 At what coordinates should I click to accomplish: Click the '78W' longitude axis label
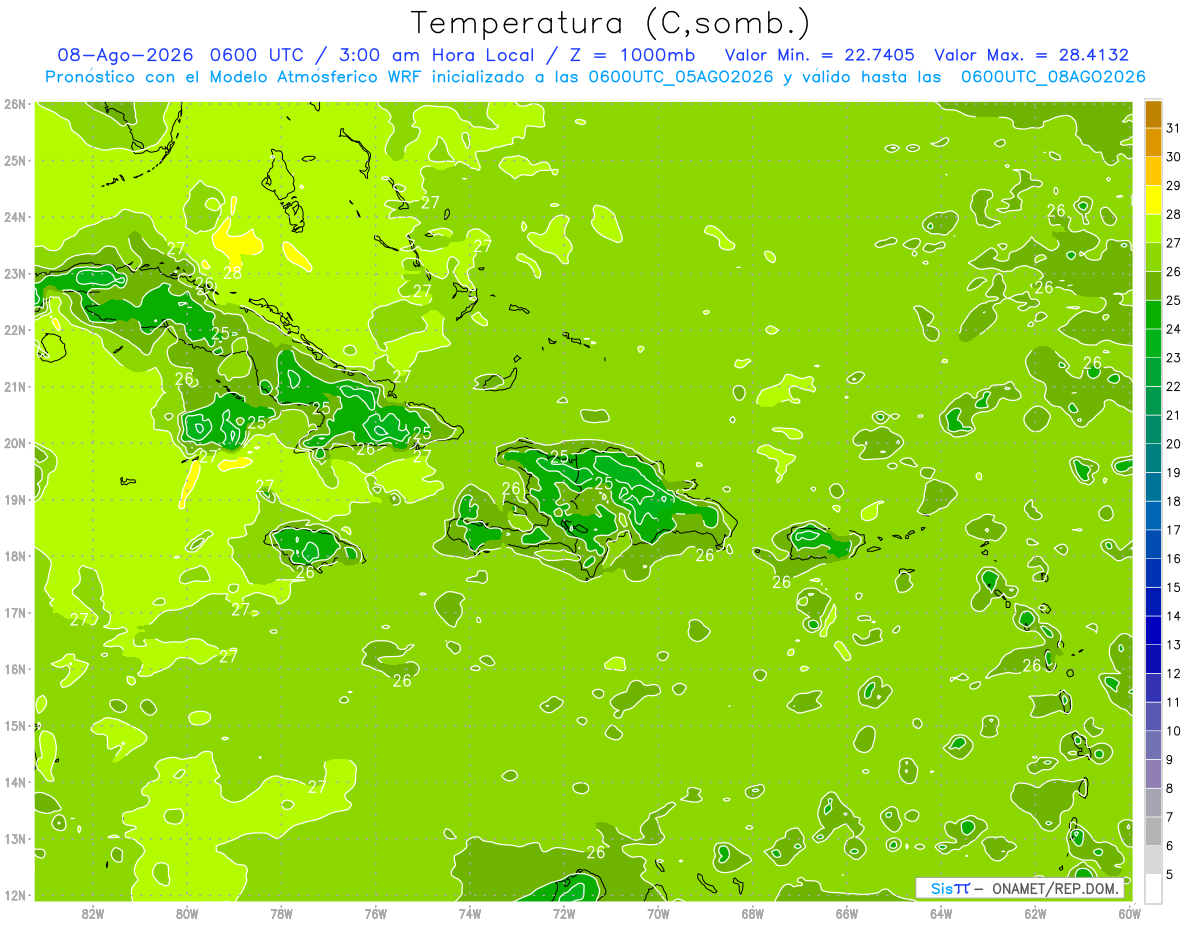[281, 913]
